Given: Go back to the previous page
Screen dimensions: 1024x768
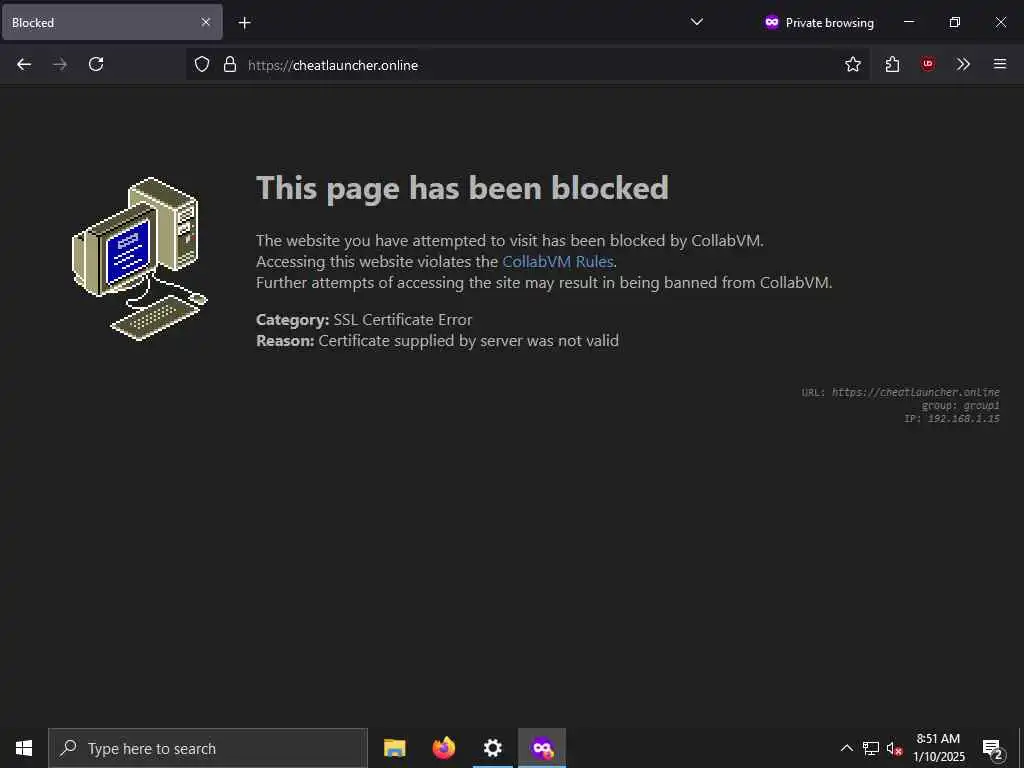Looking at the screenshot, I should click(x=24, y=64).
